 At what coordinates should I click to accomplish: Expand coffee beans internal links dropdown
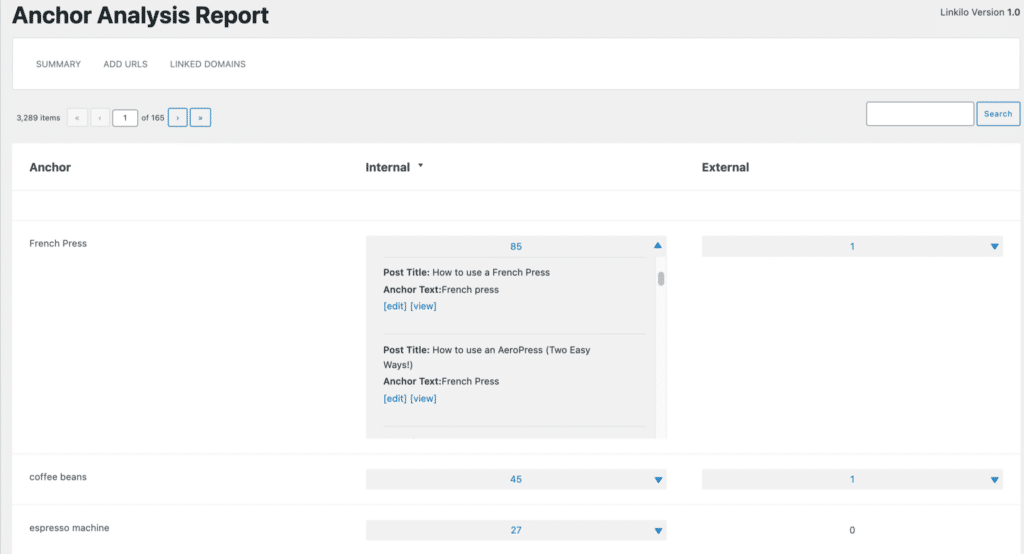pyautogui.click(x=657, y=480)
